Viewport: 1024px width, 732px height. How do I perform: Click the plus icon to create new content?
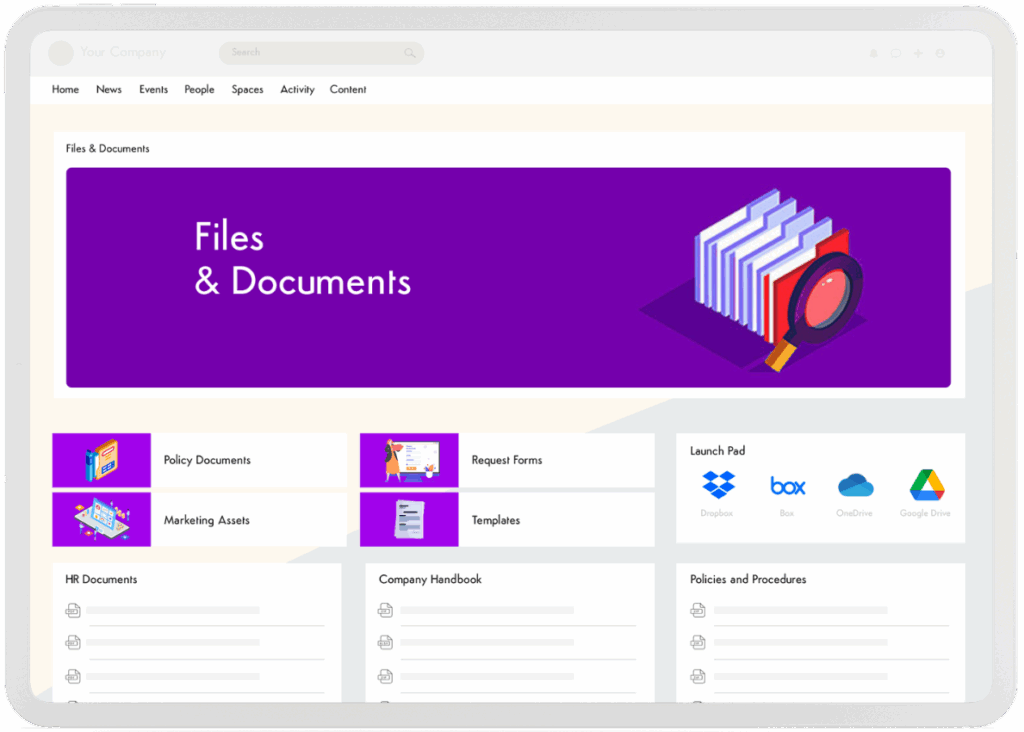(918, 53)
